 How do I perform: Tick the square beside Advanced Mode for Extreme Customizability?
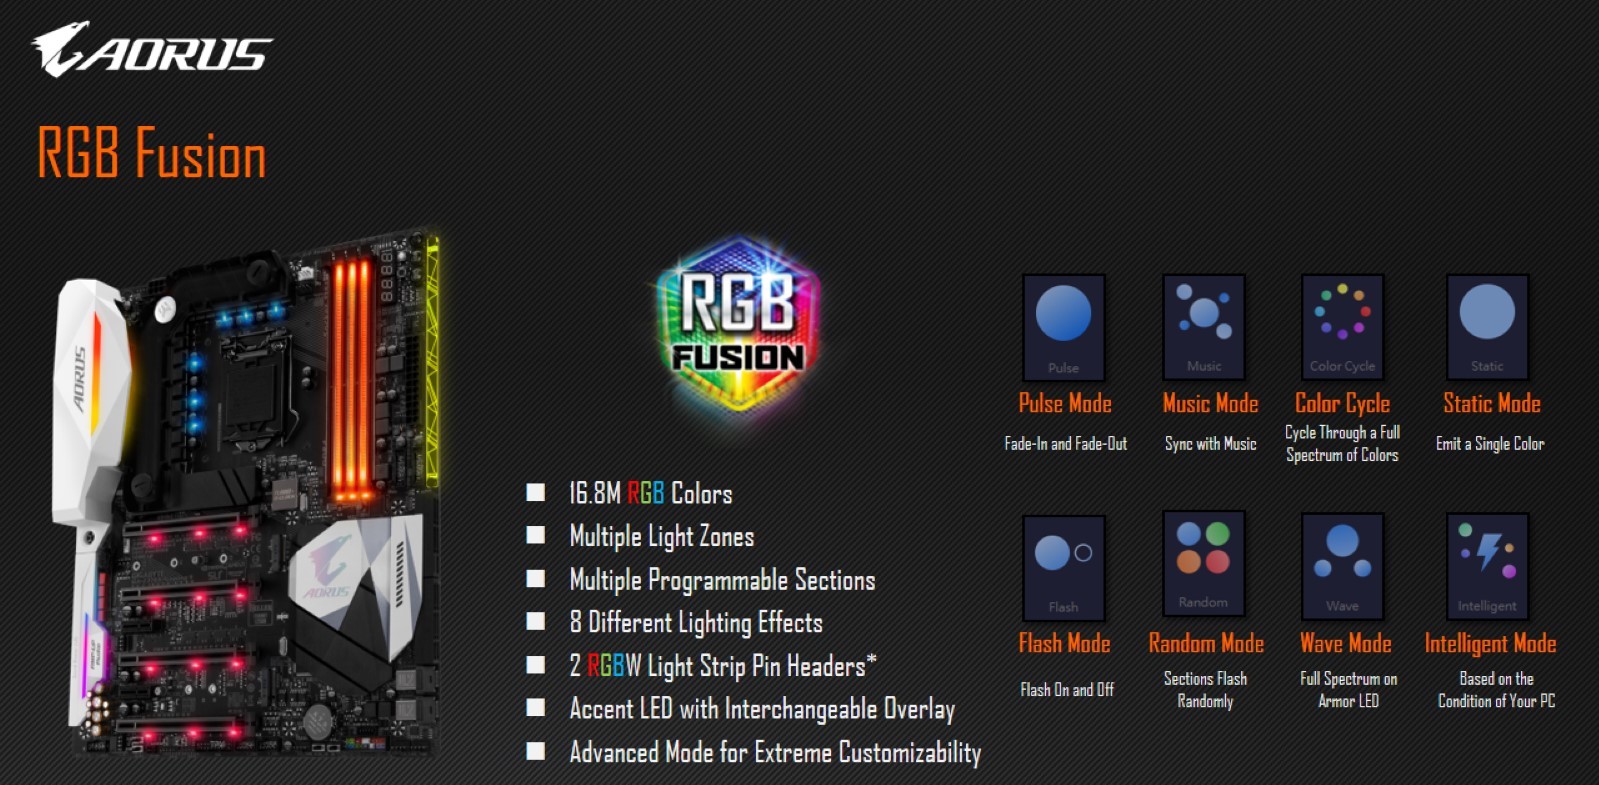[536, 751]
